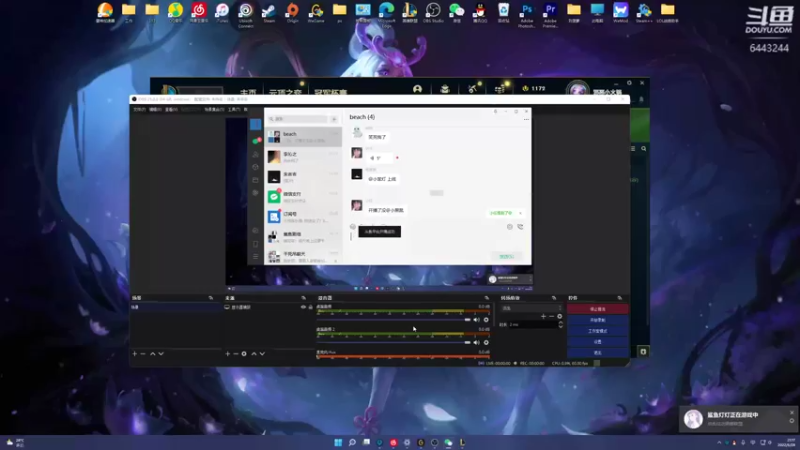
Task: Open the taskbar search icon
Action: pyautogui.click(x=352, y=442)
